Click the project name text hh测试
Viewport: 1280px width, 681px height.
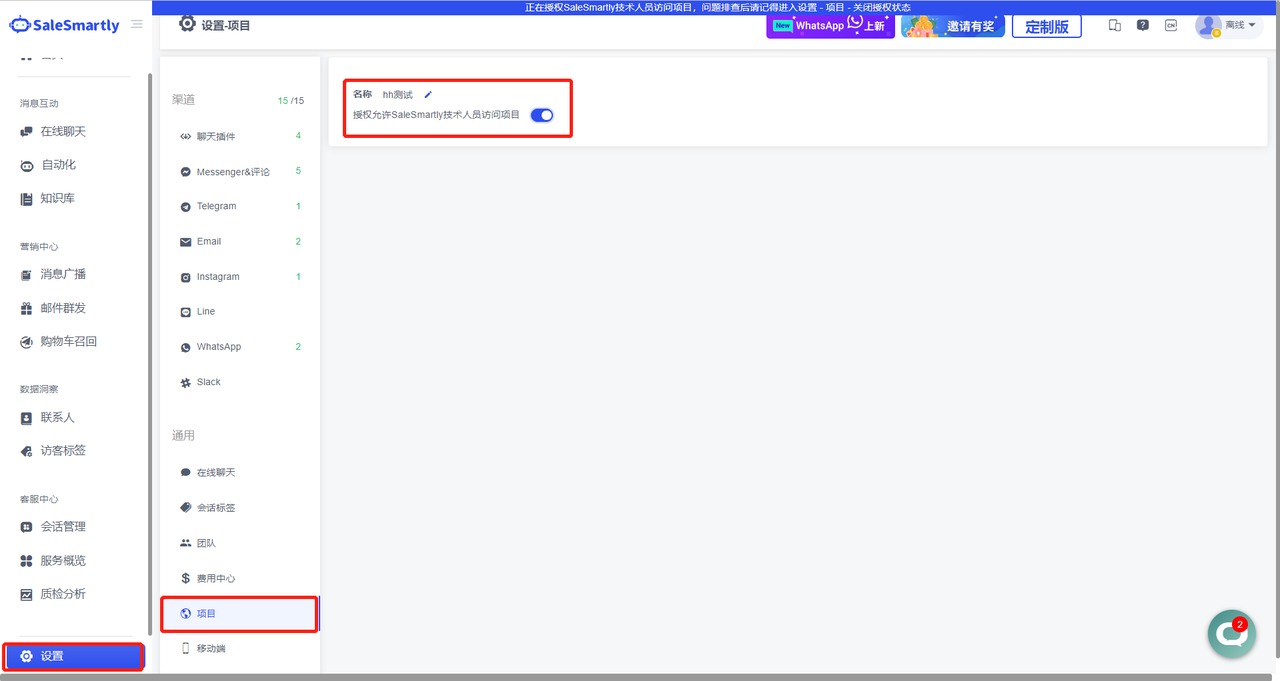397,95
